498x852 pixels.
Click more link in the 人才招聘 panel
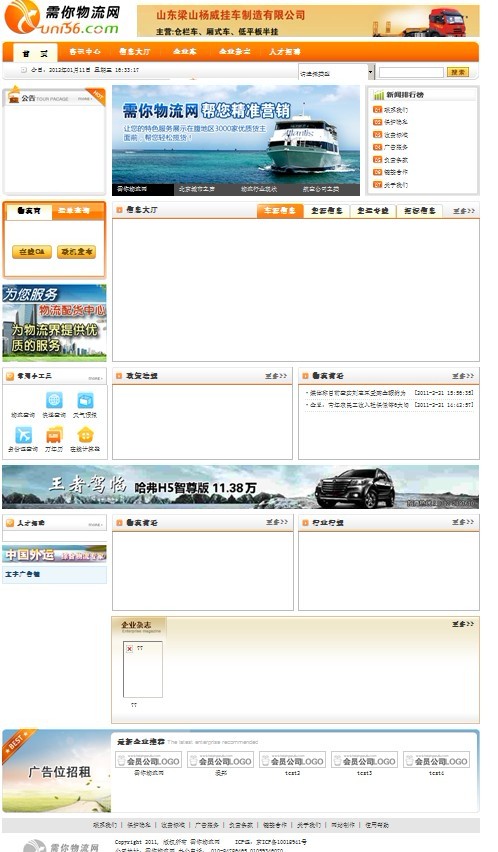click(x=96, y=525)
